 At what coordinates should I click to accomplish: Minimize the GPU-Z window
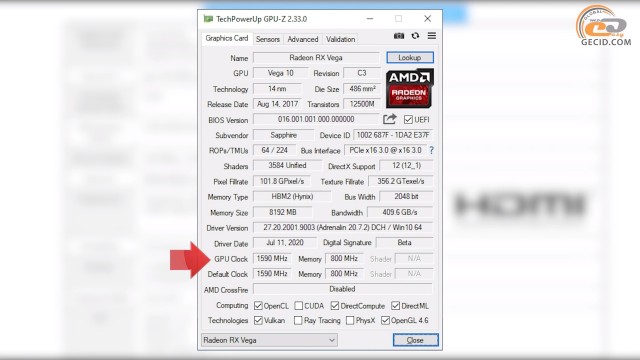pos(370,19)
